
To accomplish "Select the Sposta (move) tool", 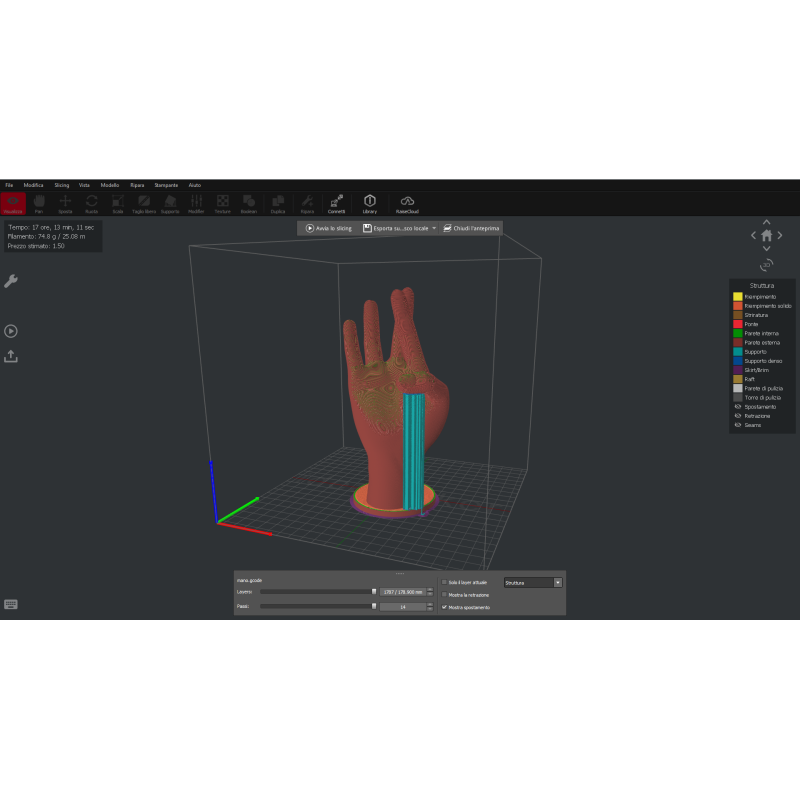I will pos(64,203).
